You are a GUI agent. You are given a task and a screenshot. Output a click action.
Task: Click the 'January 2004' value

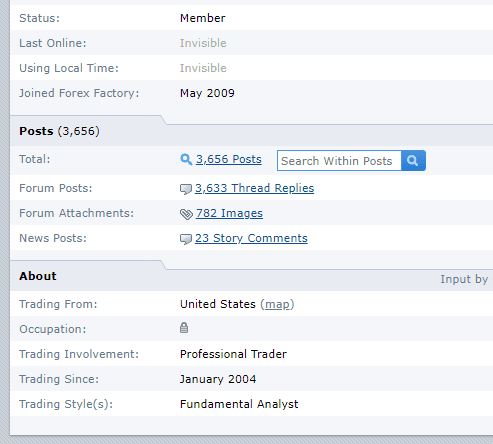(218, 379)
